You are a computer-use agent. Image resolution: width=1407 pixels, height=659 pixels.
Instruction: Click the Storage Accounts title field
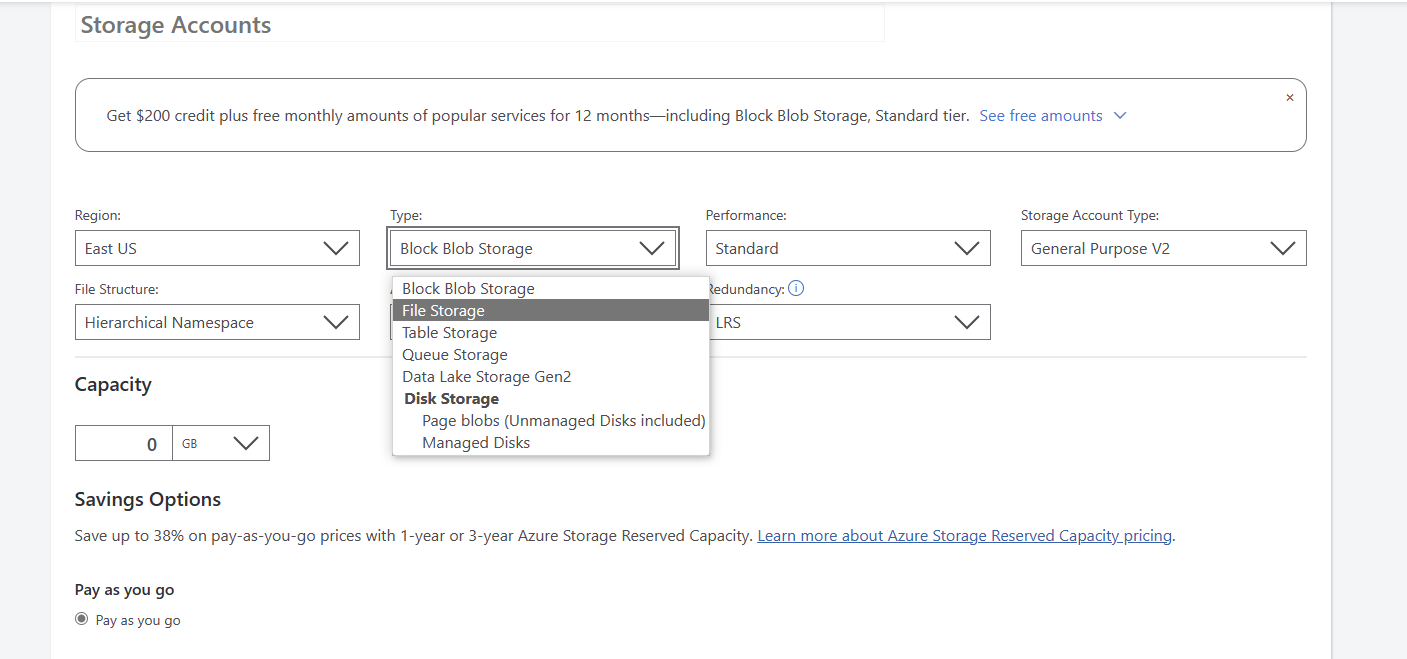tap(480, 25)
